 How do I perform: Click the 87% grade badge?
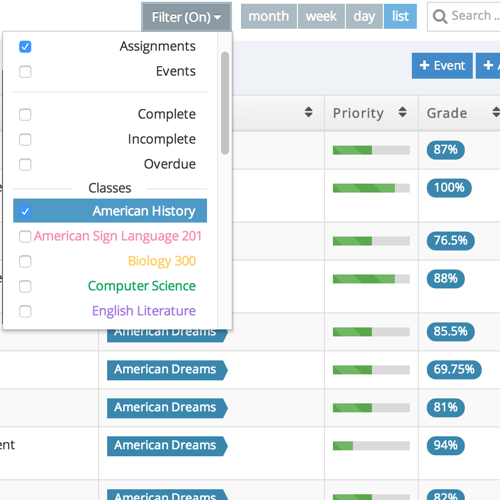(445, 150)
